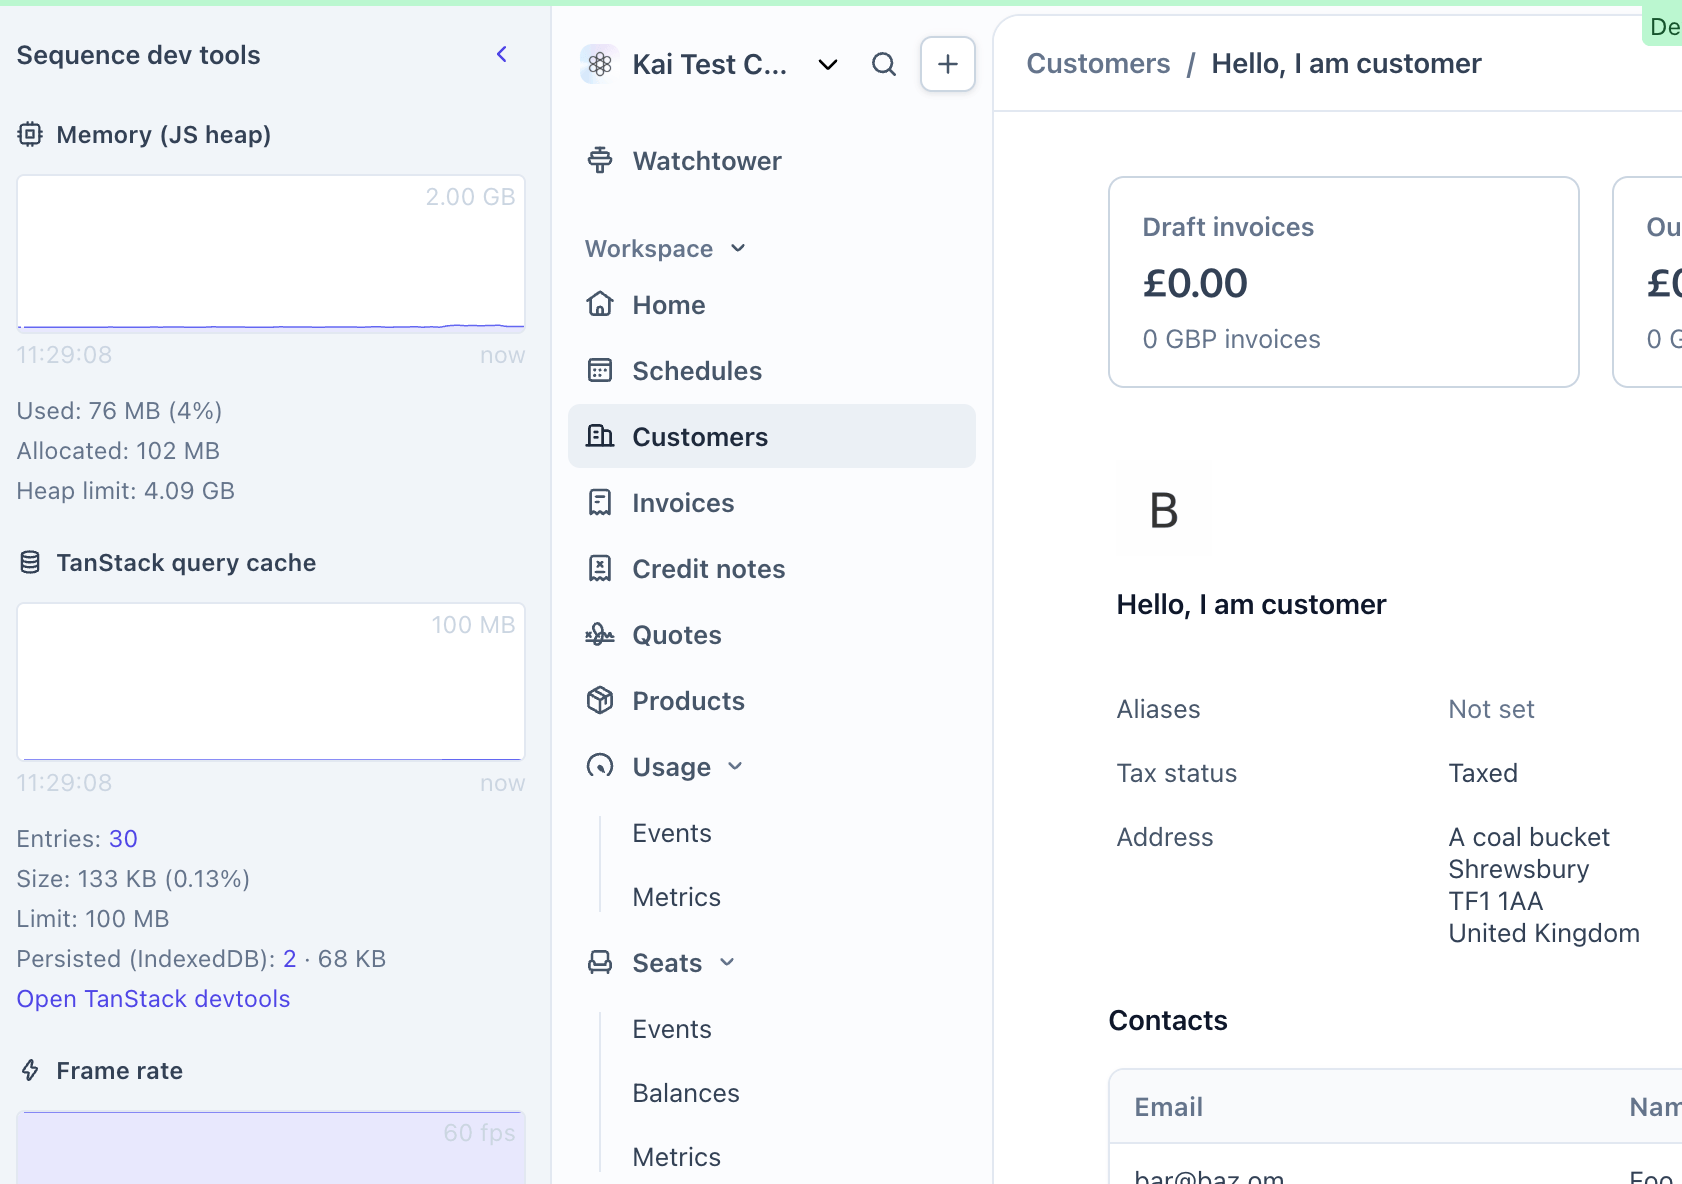Open Balances under Seats
This screenshot has width=1682, height=1184.
pos(686,1093)
